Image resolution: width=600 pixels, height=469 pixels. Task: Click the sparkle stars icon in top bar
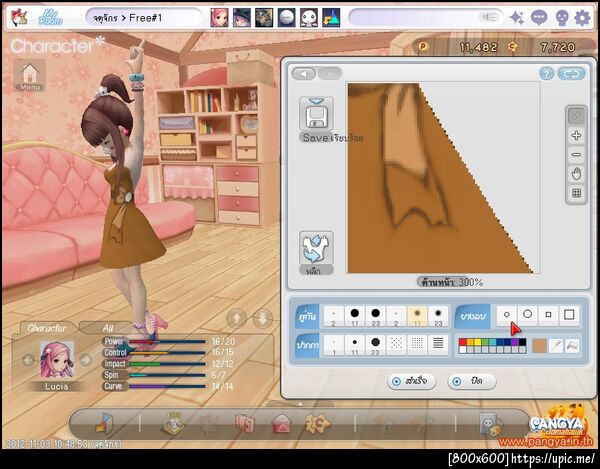coord(517,18)
